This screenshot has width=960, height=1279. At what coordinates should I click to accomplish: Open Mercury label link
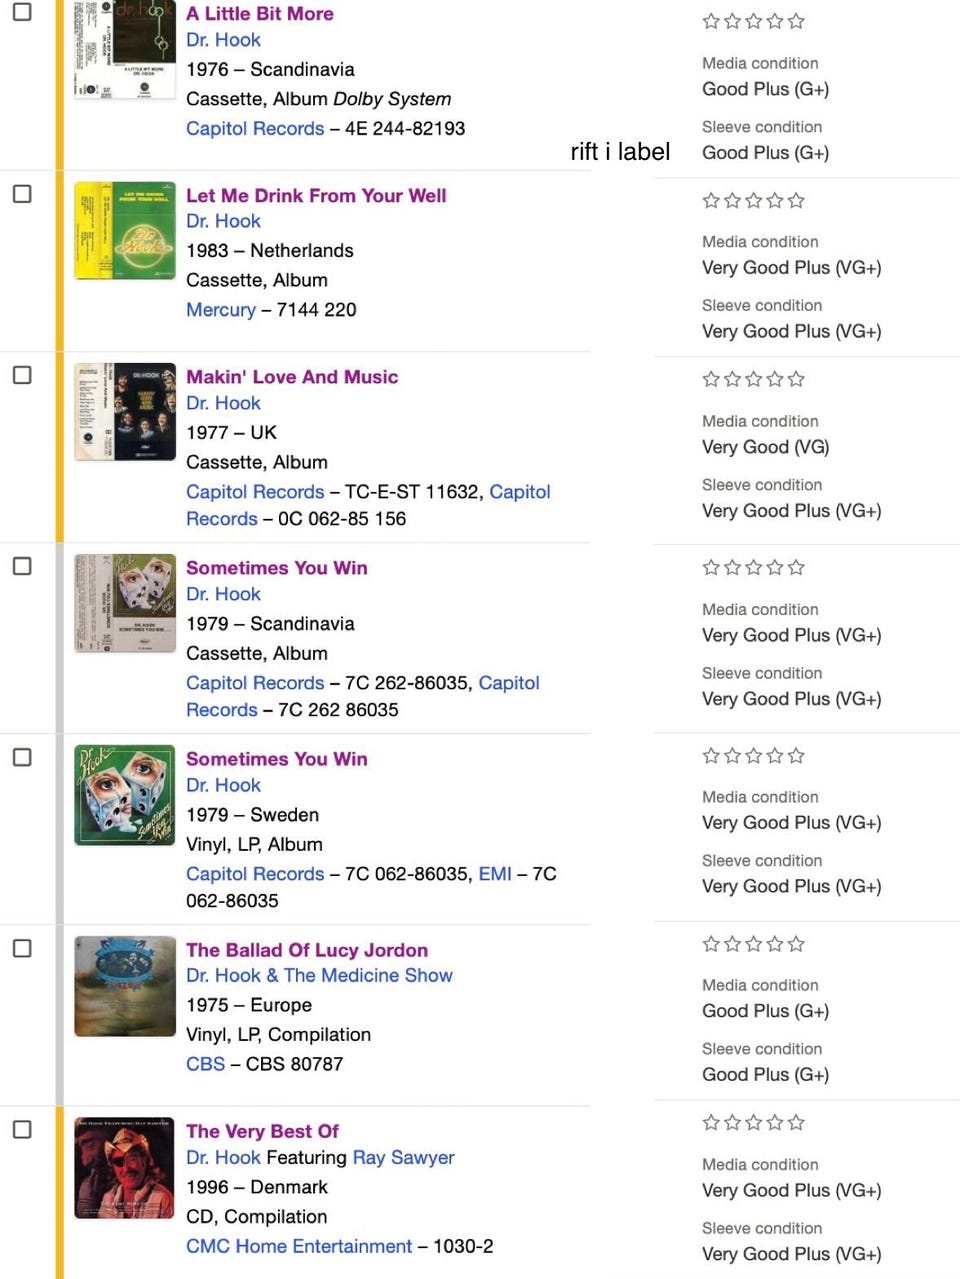pyautogui.click(x=221, y=309)
